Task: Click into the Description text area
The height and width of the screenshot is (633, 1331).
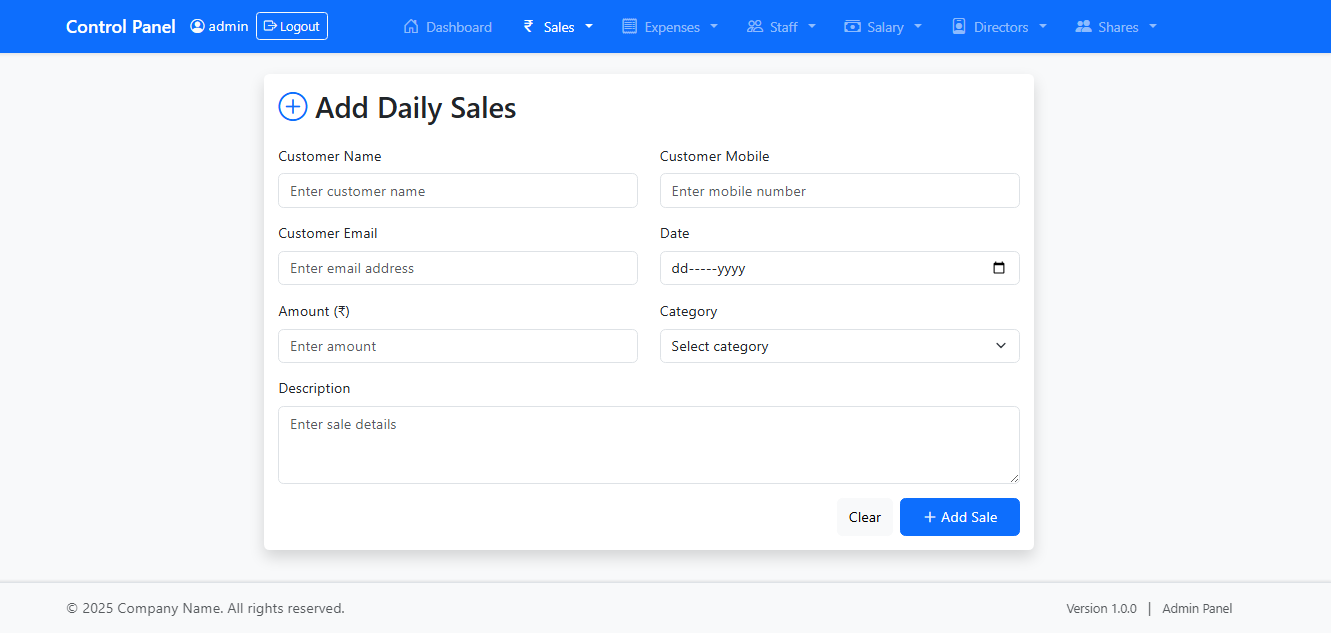Action: 648,445
